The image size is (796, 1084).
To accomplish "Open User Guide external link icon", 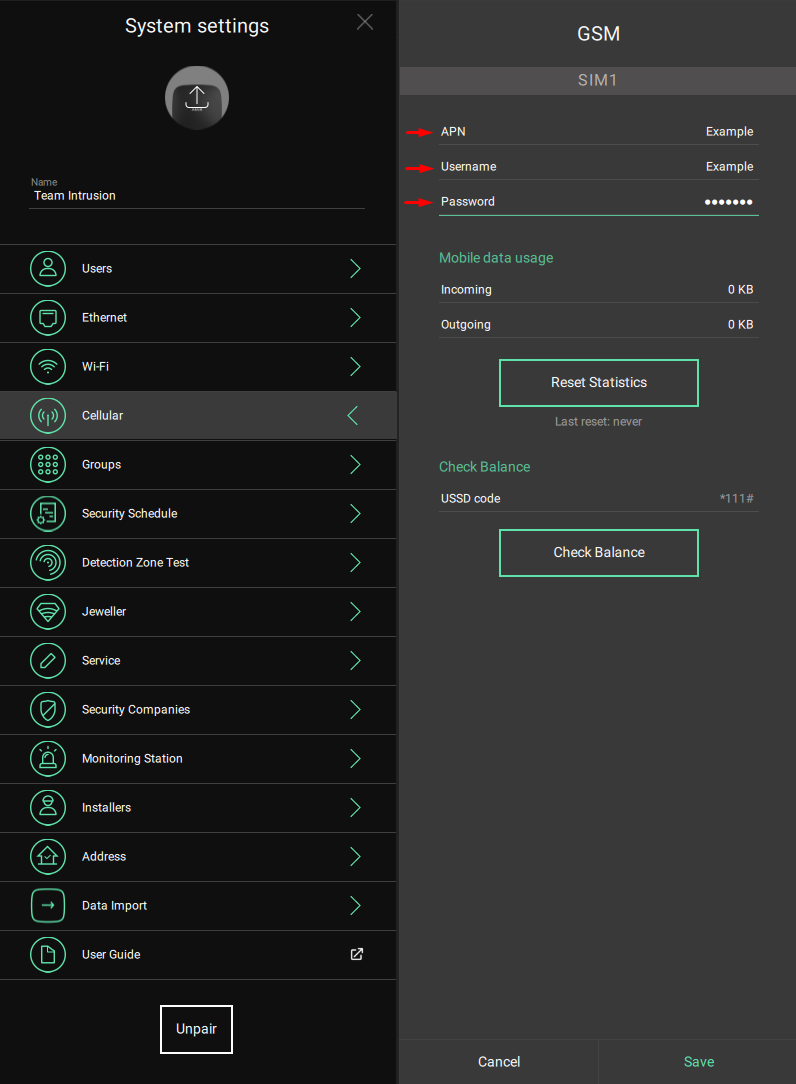I will (357, 954).
